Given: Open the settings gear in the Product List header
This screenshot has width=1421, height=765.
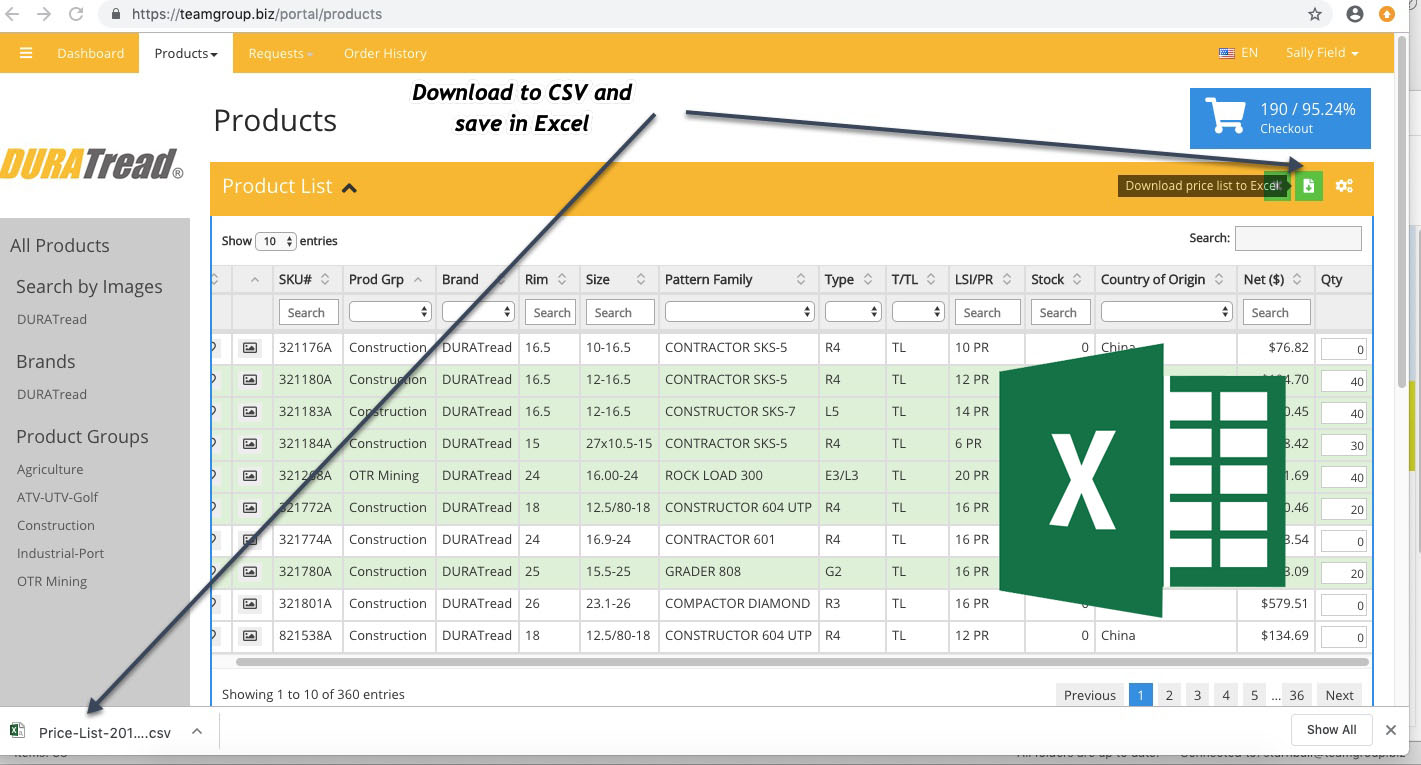Looking at the screenshot, I should coord(1344,186).
